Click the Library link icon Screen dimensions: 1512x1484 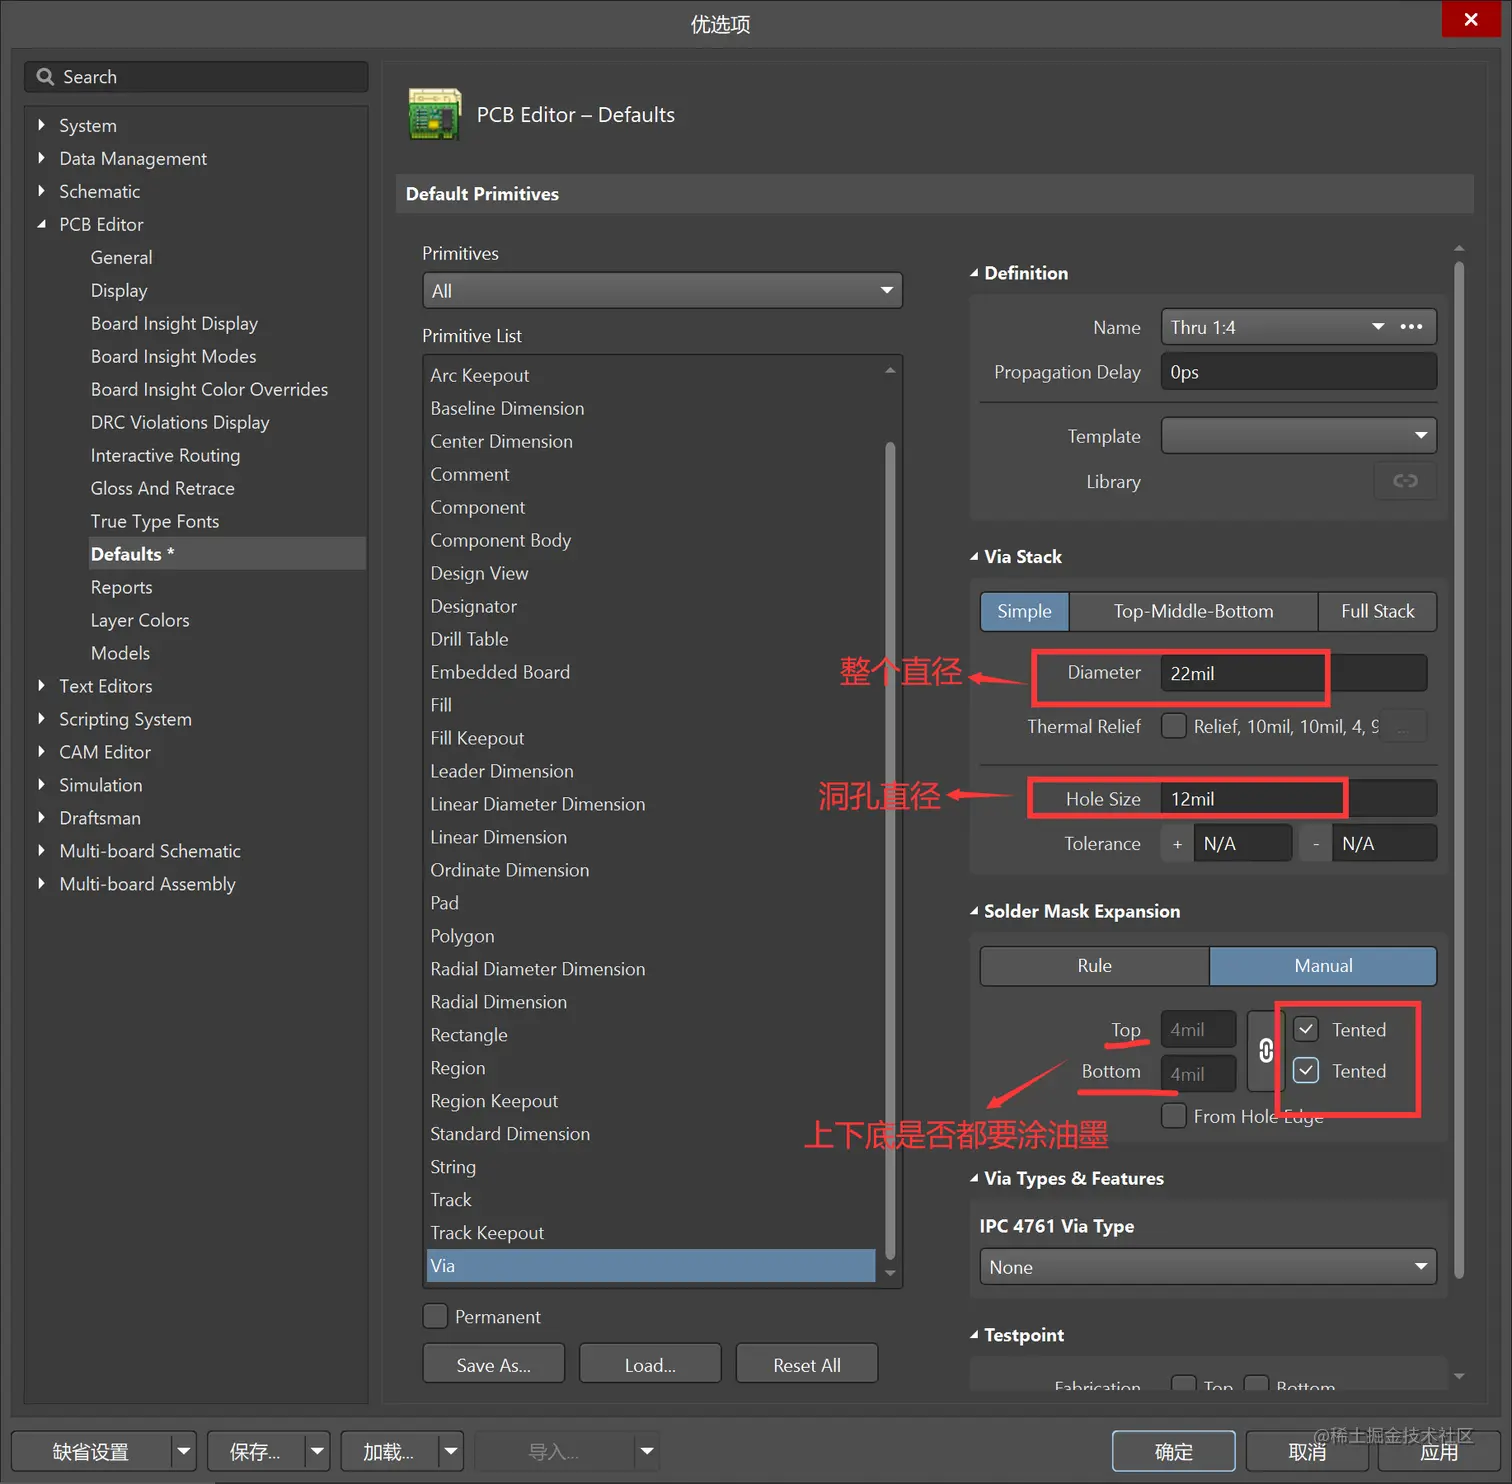pyautogui.click(x=1405, y=481)
